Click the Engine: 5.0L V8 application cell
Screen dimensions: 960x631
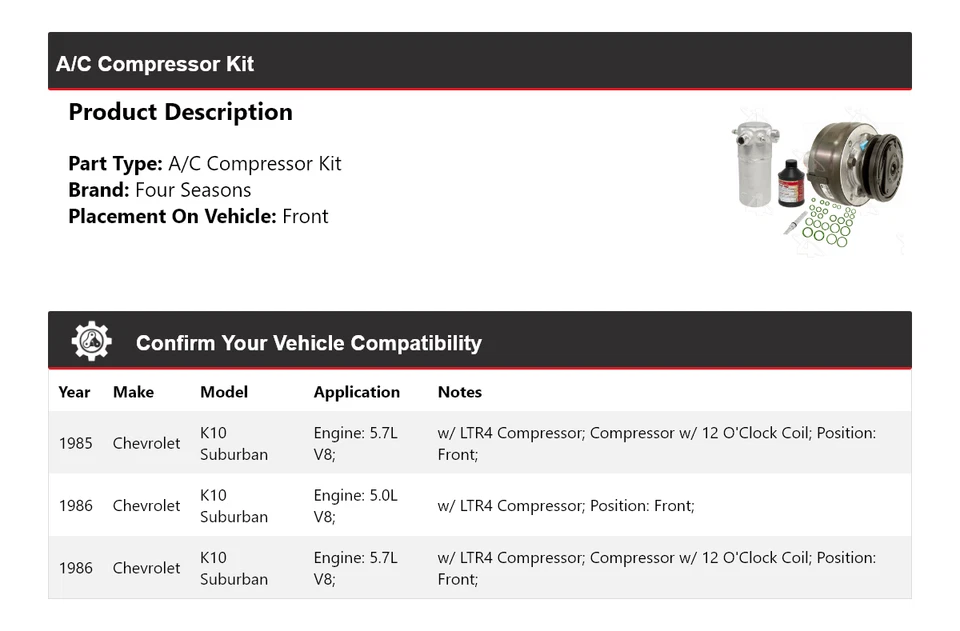pos(355,506)
